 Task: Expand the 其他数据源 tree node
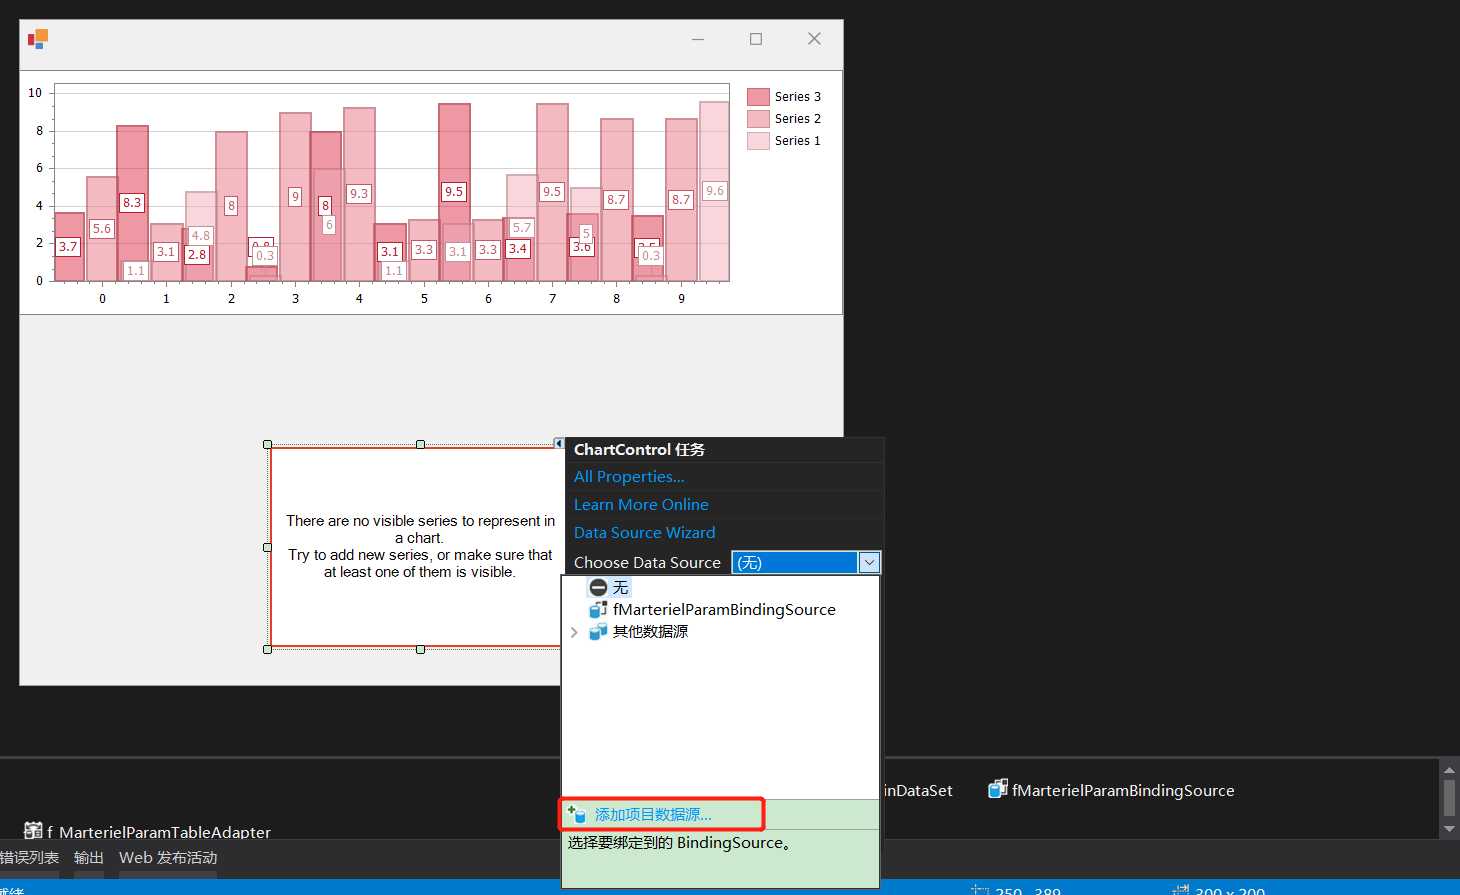pyautogui.click(x=574, y=632)
